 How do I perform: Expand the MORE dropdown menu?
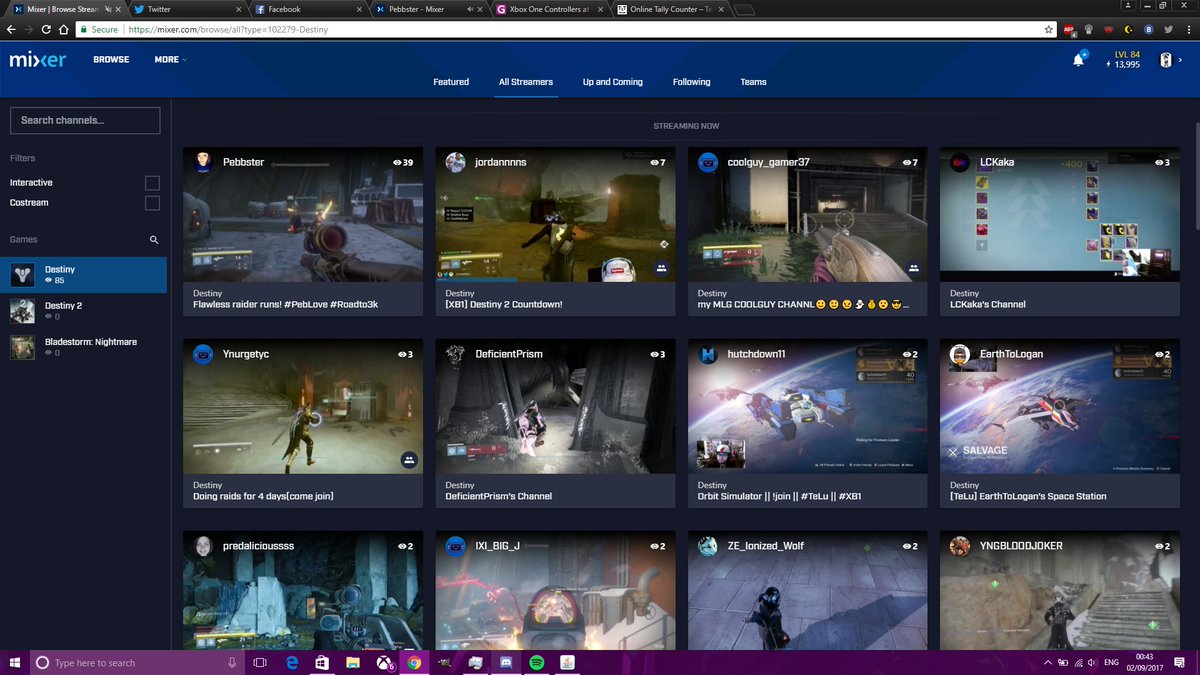pos(170,60)
